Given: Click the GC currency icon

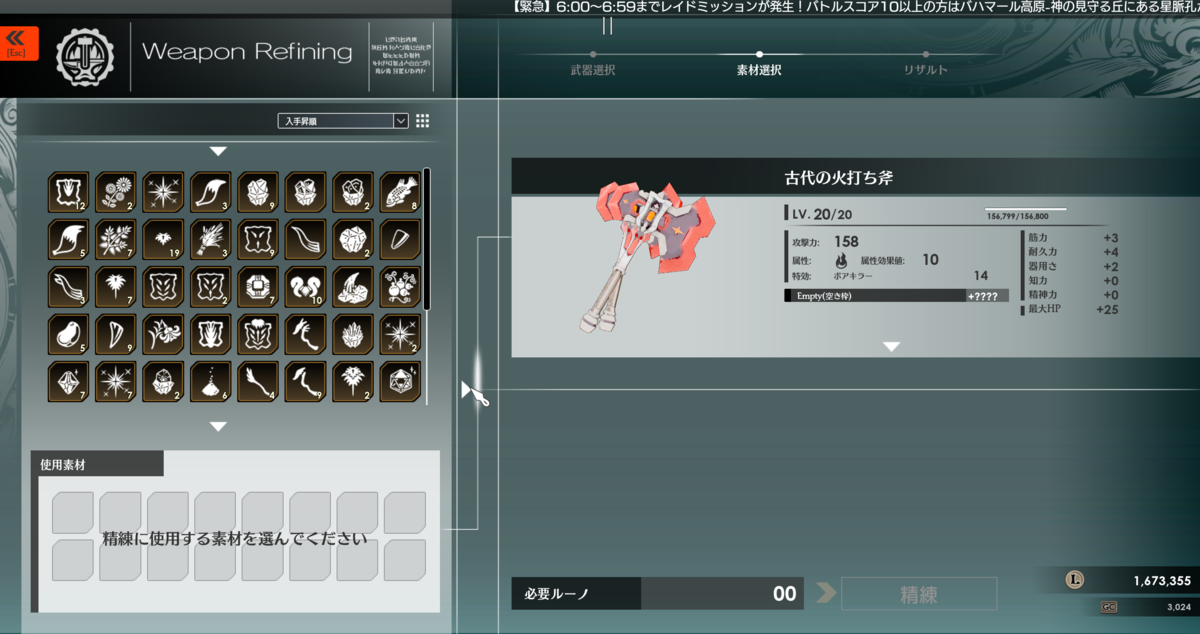Looking at the screenshot, I should coord(1109,606).
